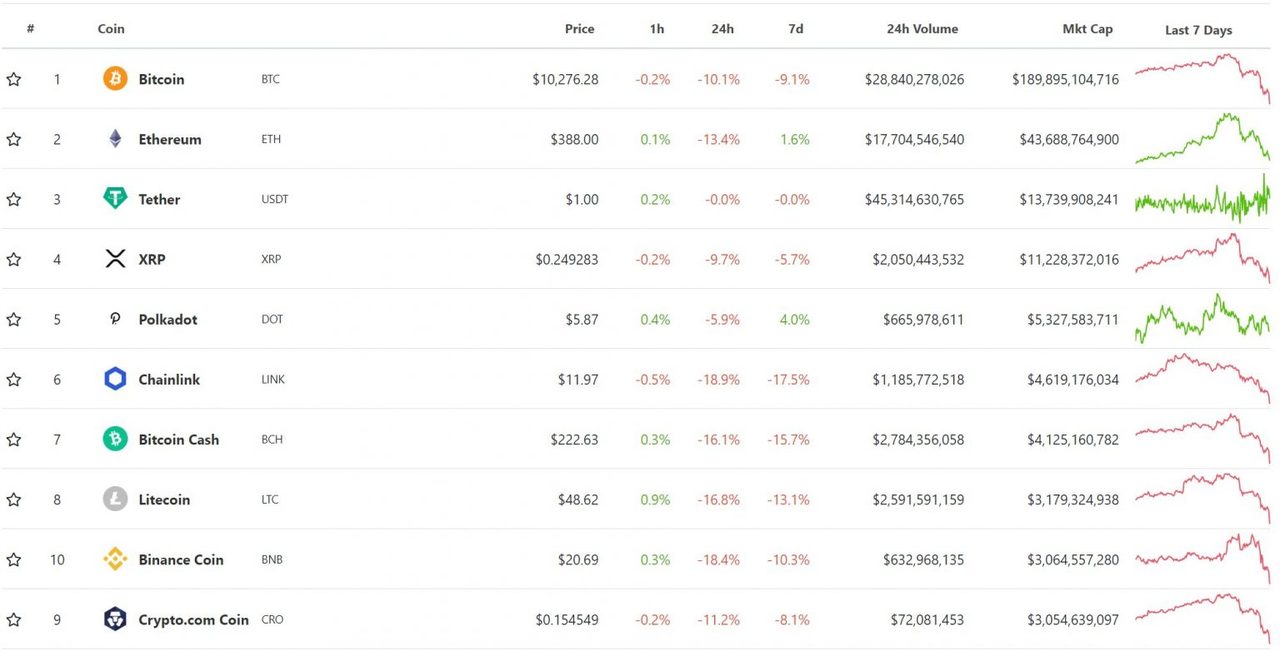Viewport: 1280px width, 651px height.
Task: Sort by the Coin column header
Action: pyautogui.click(x=111, y=29)
